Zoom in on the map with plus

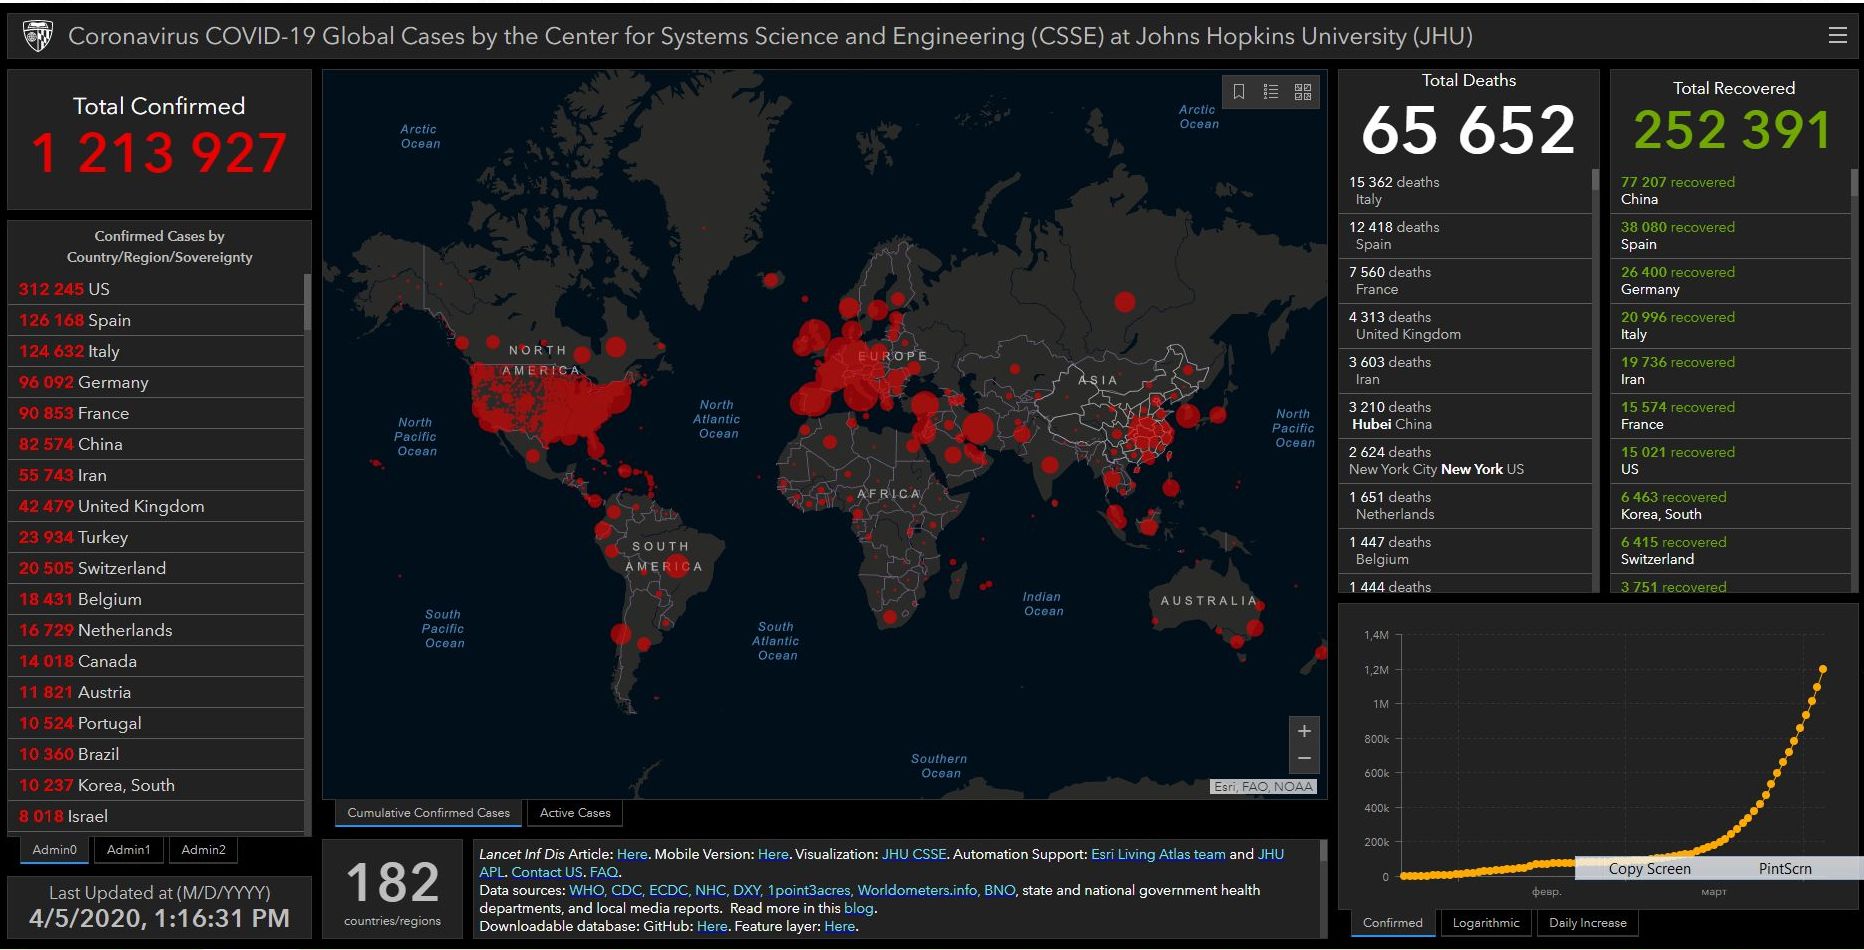[1304, 731]
